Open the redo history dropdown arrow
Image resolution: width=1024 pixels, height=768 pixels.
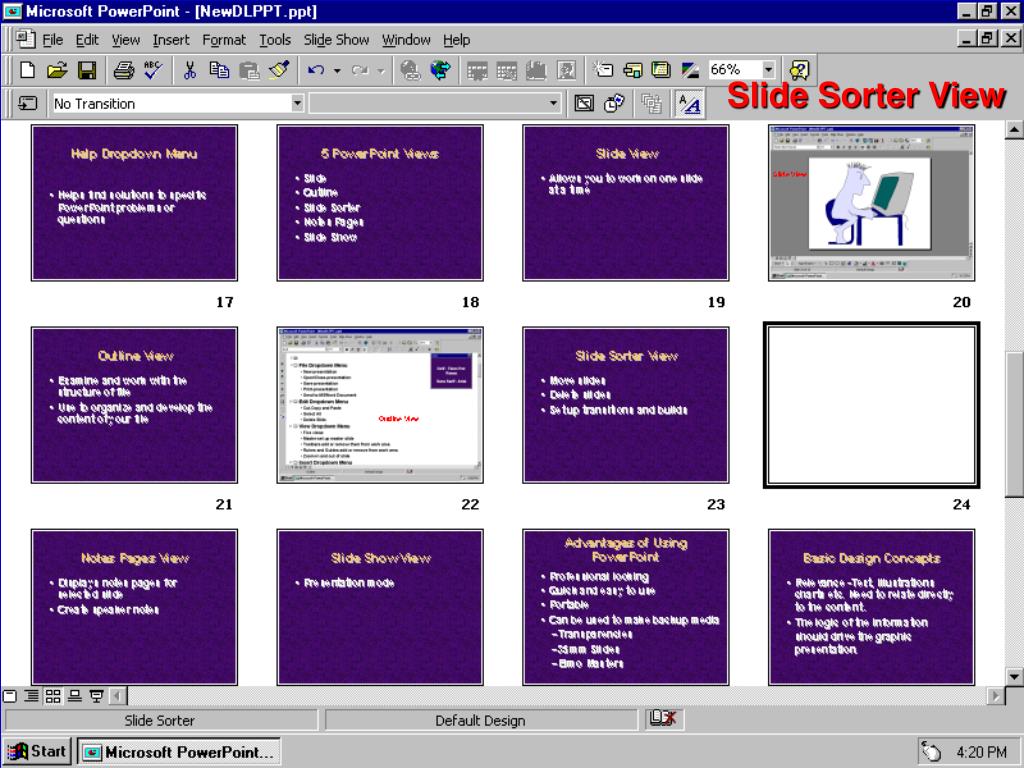point(381,70)
